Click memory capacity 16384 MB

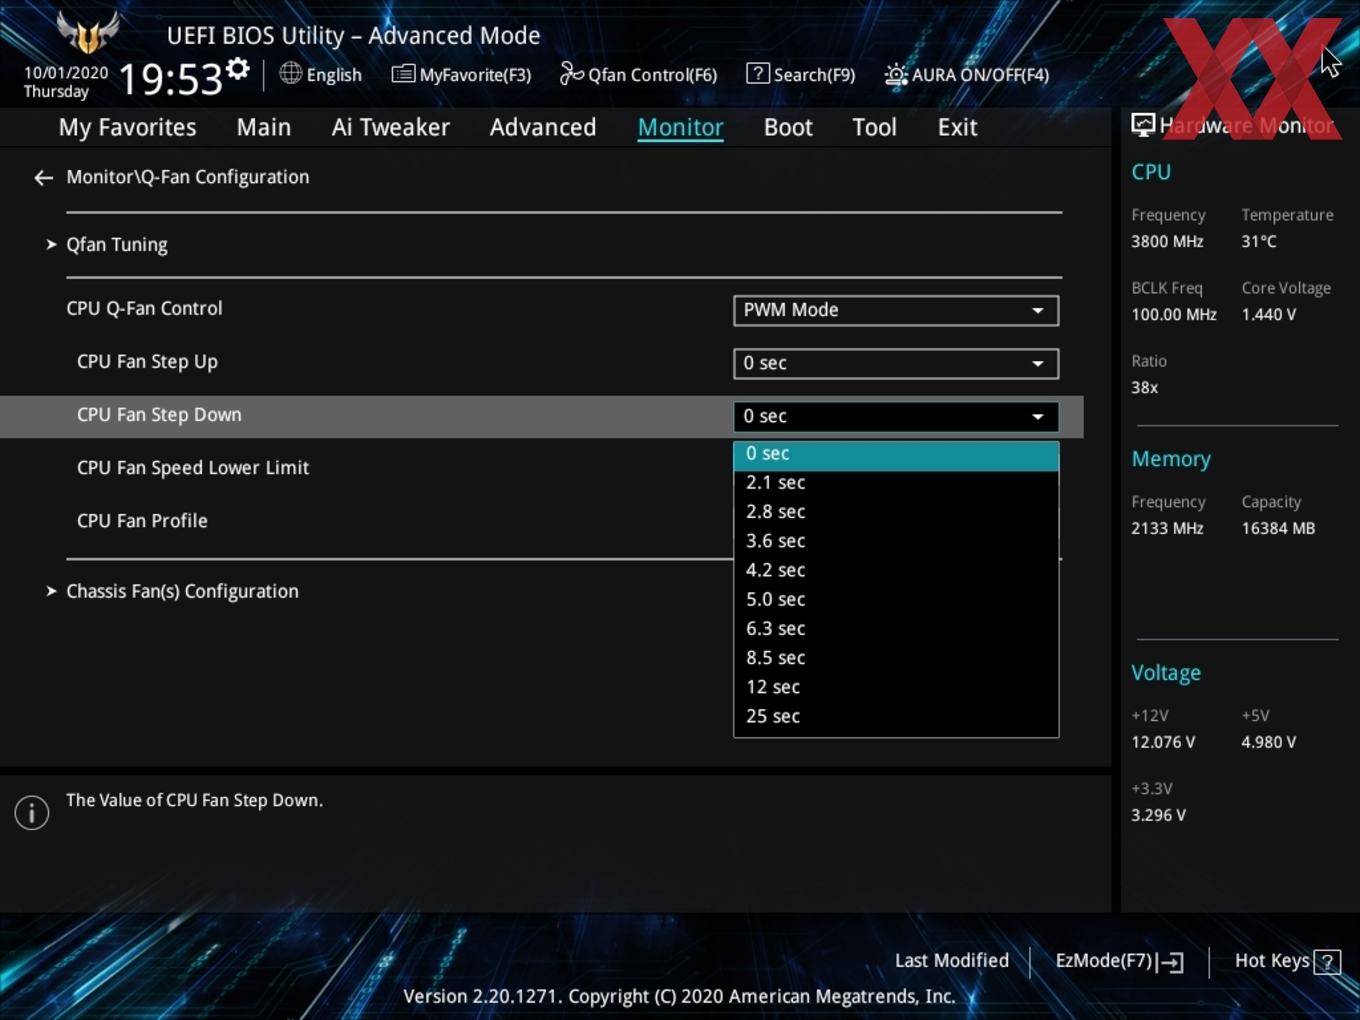[x=1278, y=529]
